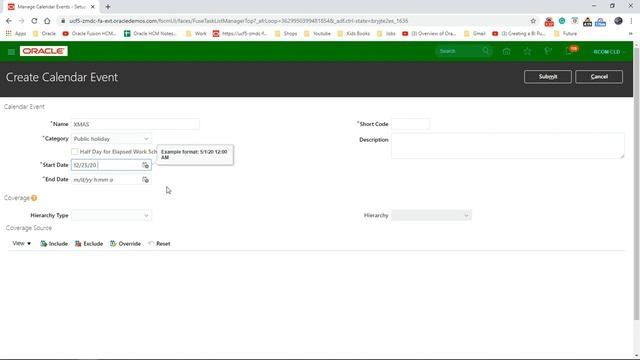Show more bookmarks with overflow chevron
Viewport: 640px width, 360px height.
631,33
